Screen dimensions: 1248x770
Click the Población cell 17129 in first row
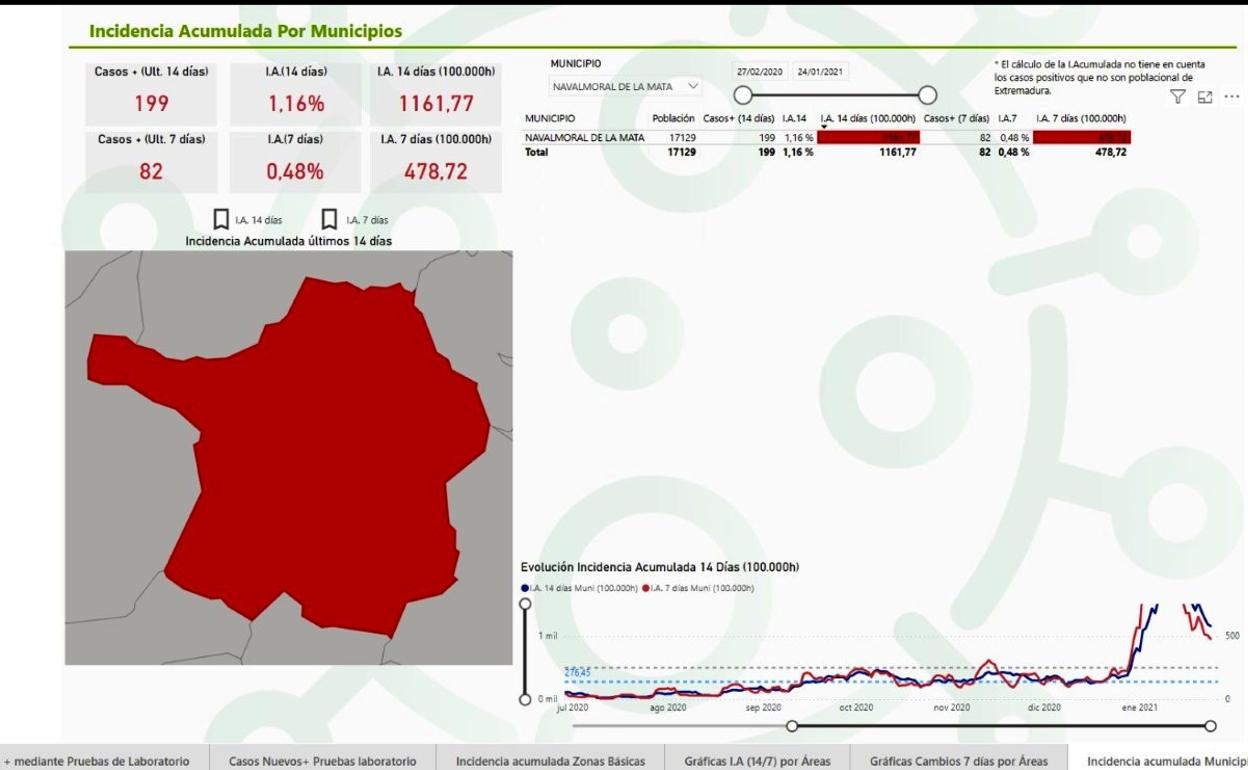point(682,137)
